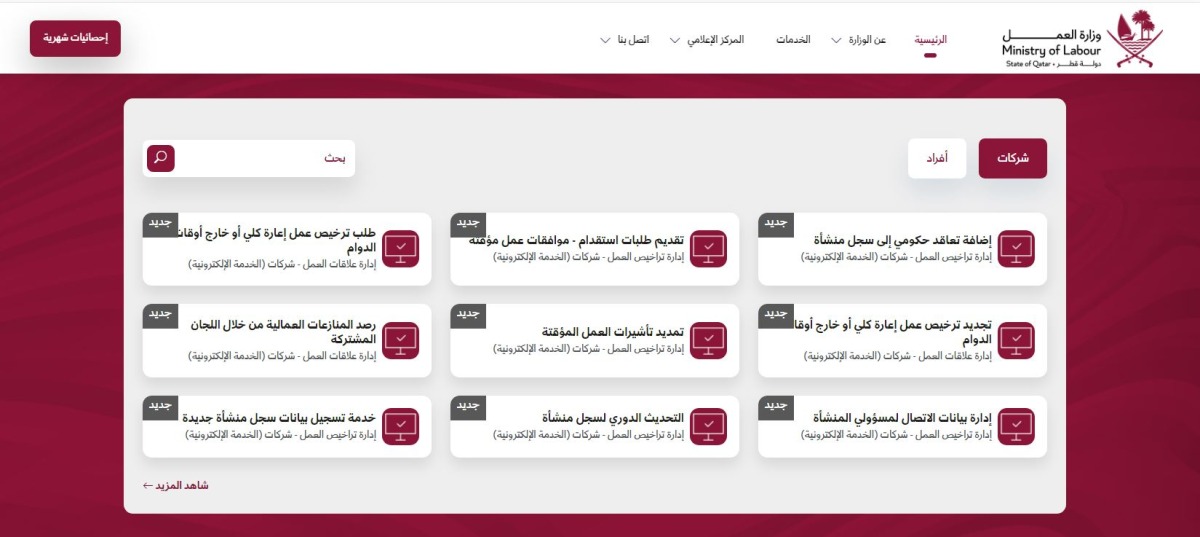
Task: Click monitor icon beside إضافة تعاقد حكومي
Action: tap(1016, 249)
